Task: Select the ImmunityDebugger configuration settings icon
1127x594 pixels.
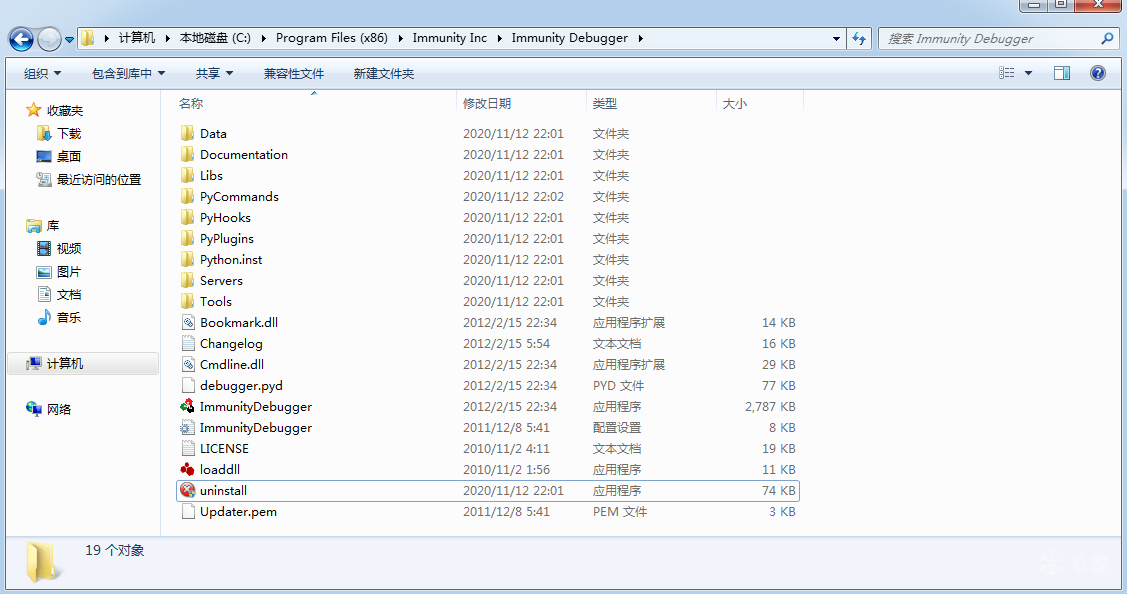Action: (188, 427)
